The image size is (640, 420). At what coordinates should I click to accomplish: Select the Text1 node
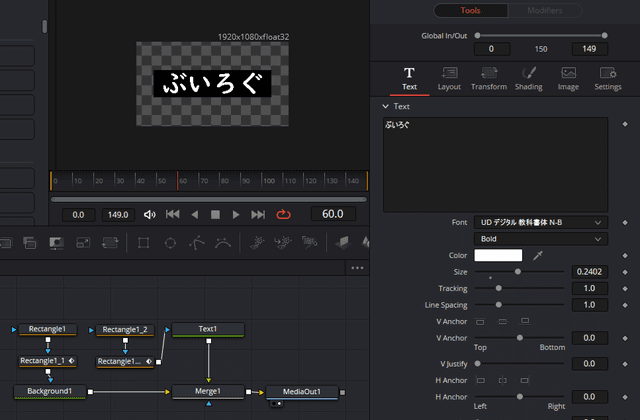(208, 329)
